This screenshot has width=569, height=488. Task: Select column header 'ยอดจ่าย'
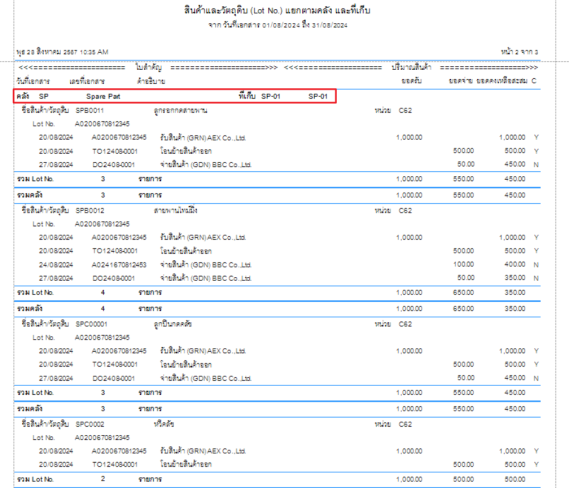[461, 81]
